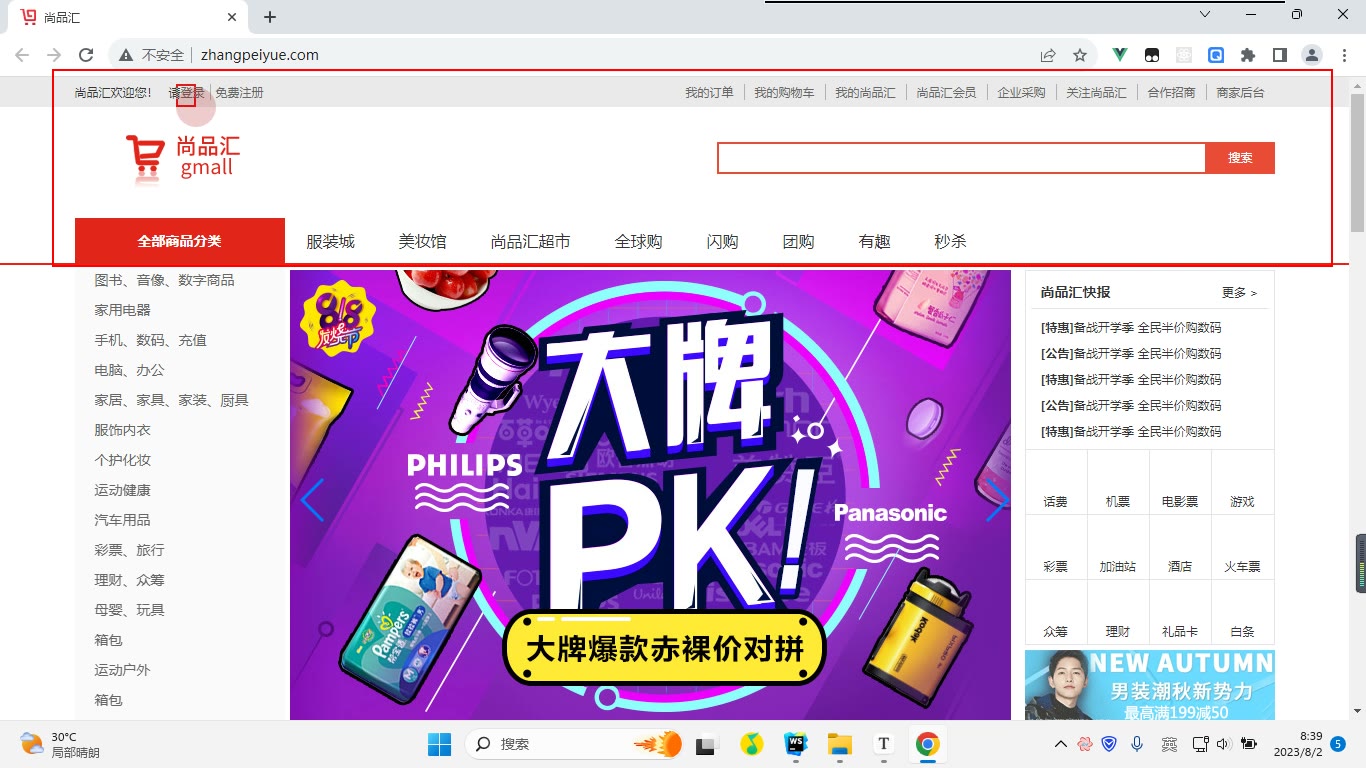Click the Windows Start button
Screen dimensions: 1366x768
(x=439, y=744)
